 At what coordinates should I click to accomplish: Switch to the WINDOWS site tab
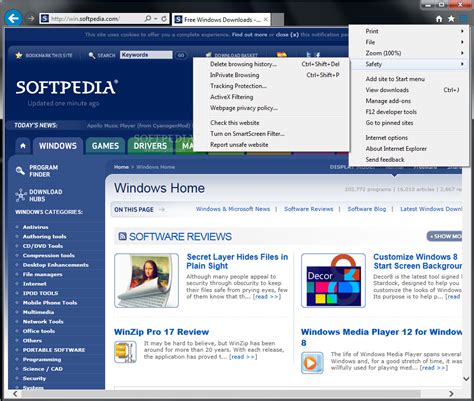point(58,146)
